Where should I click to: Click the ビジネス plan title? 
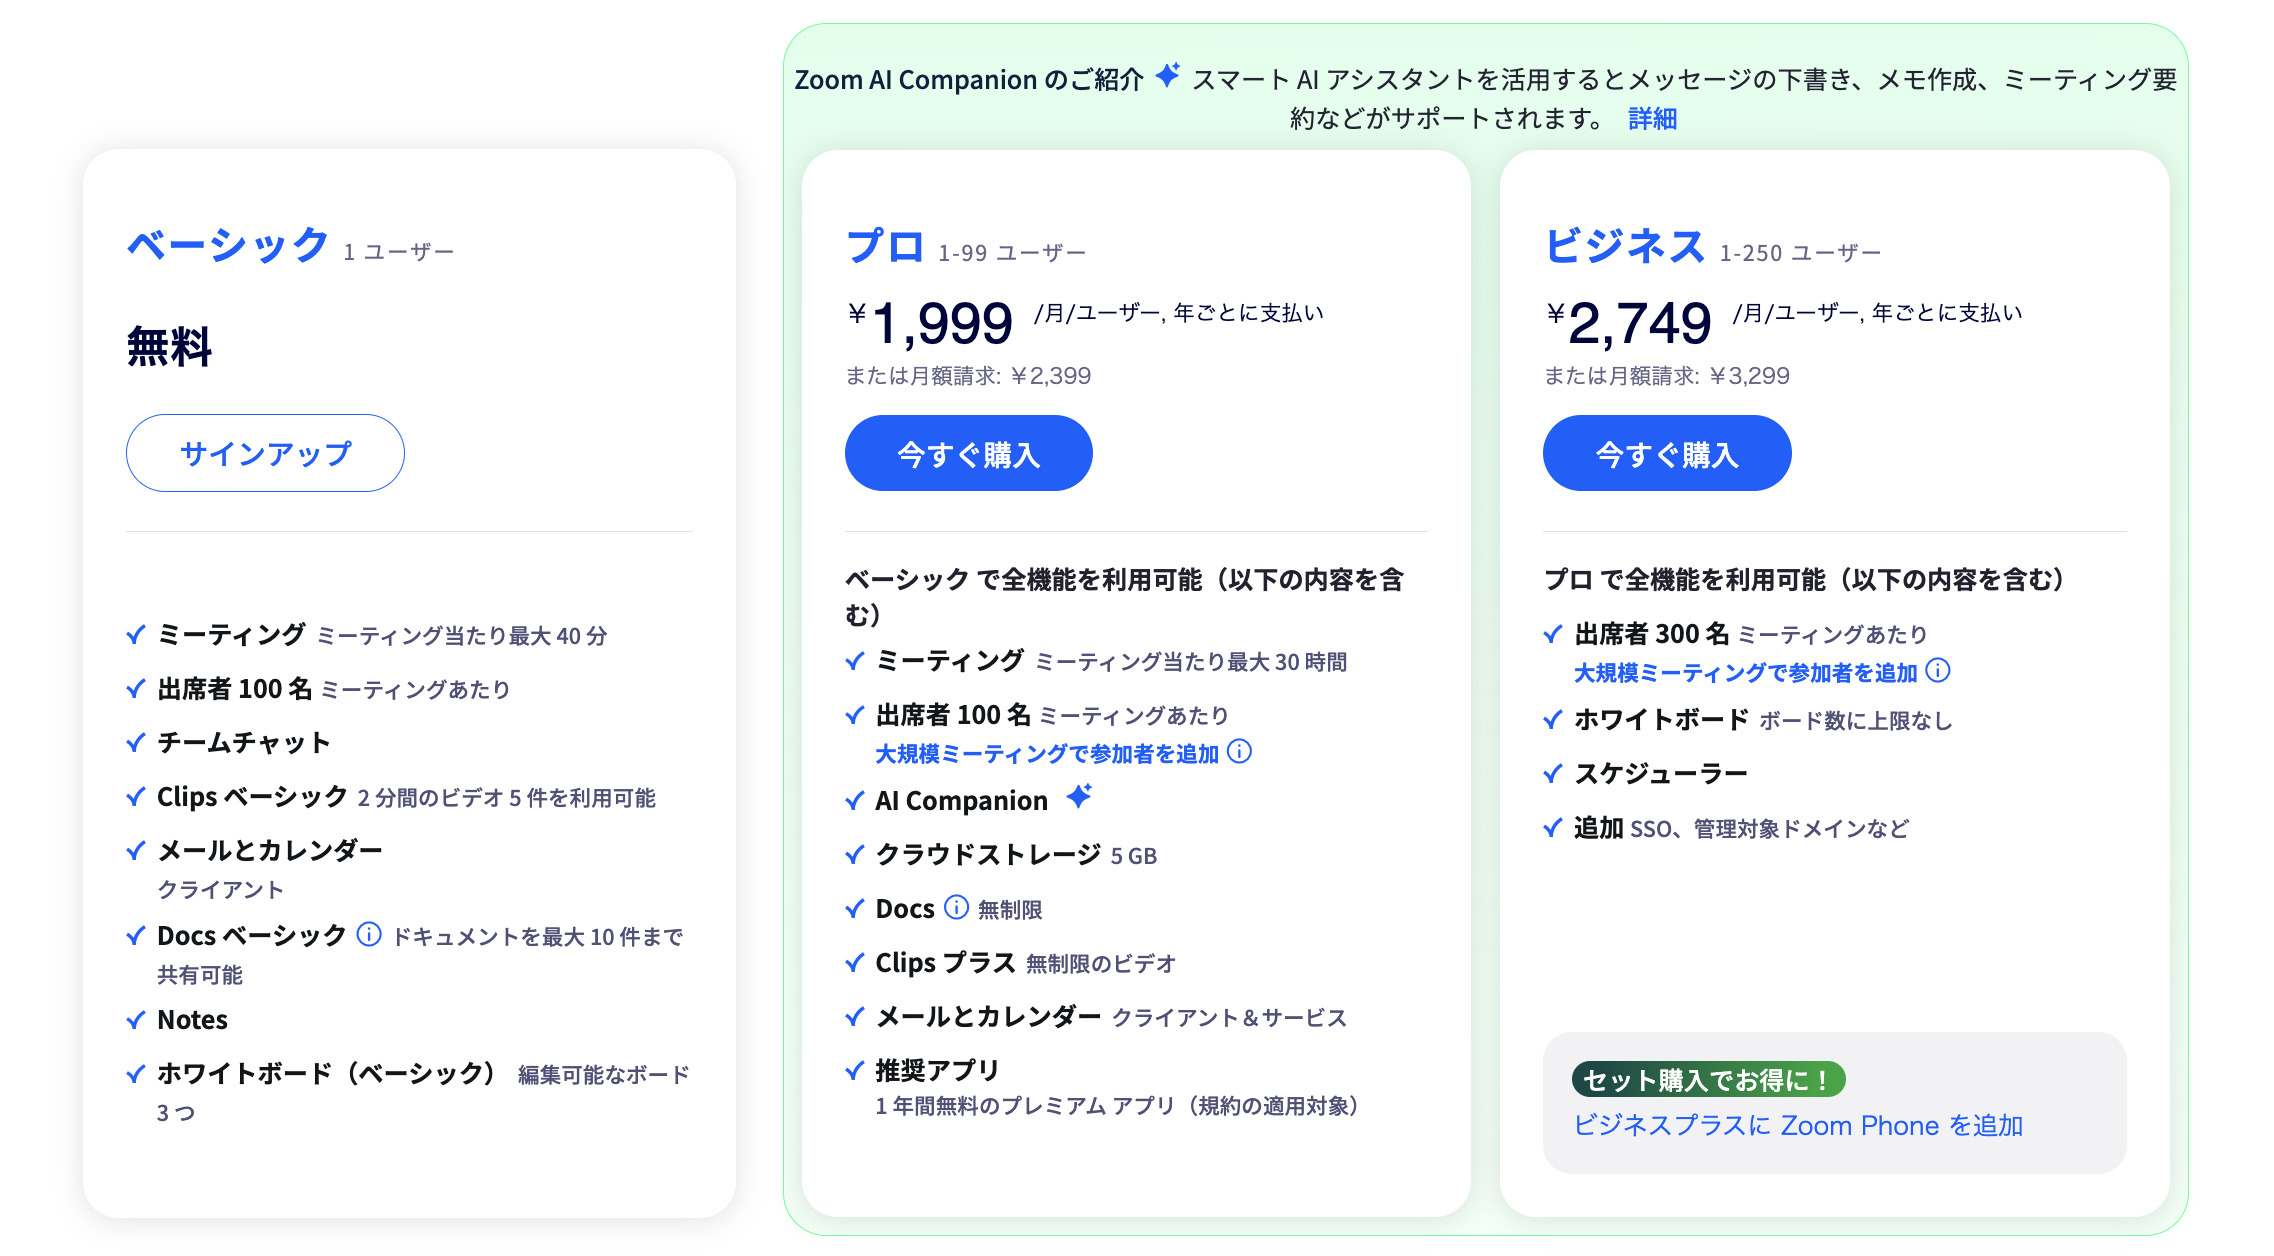(1625, 246)
